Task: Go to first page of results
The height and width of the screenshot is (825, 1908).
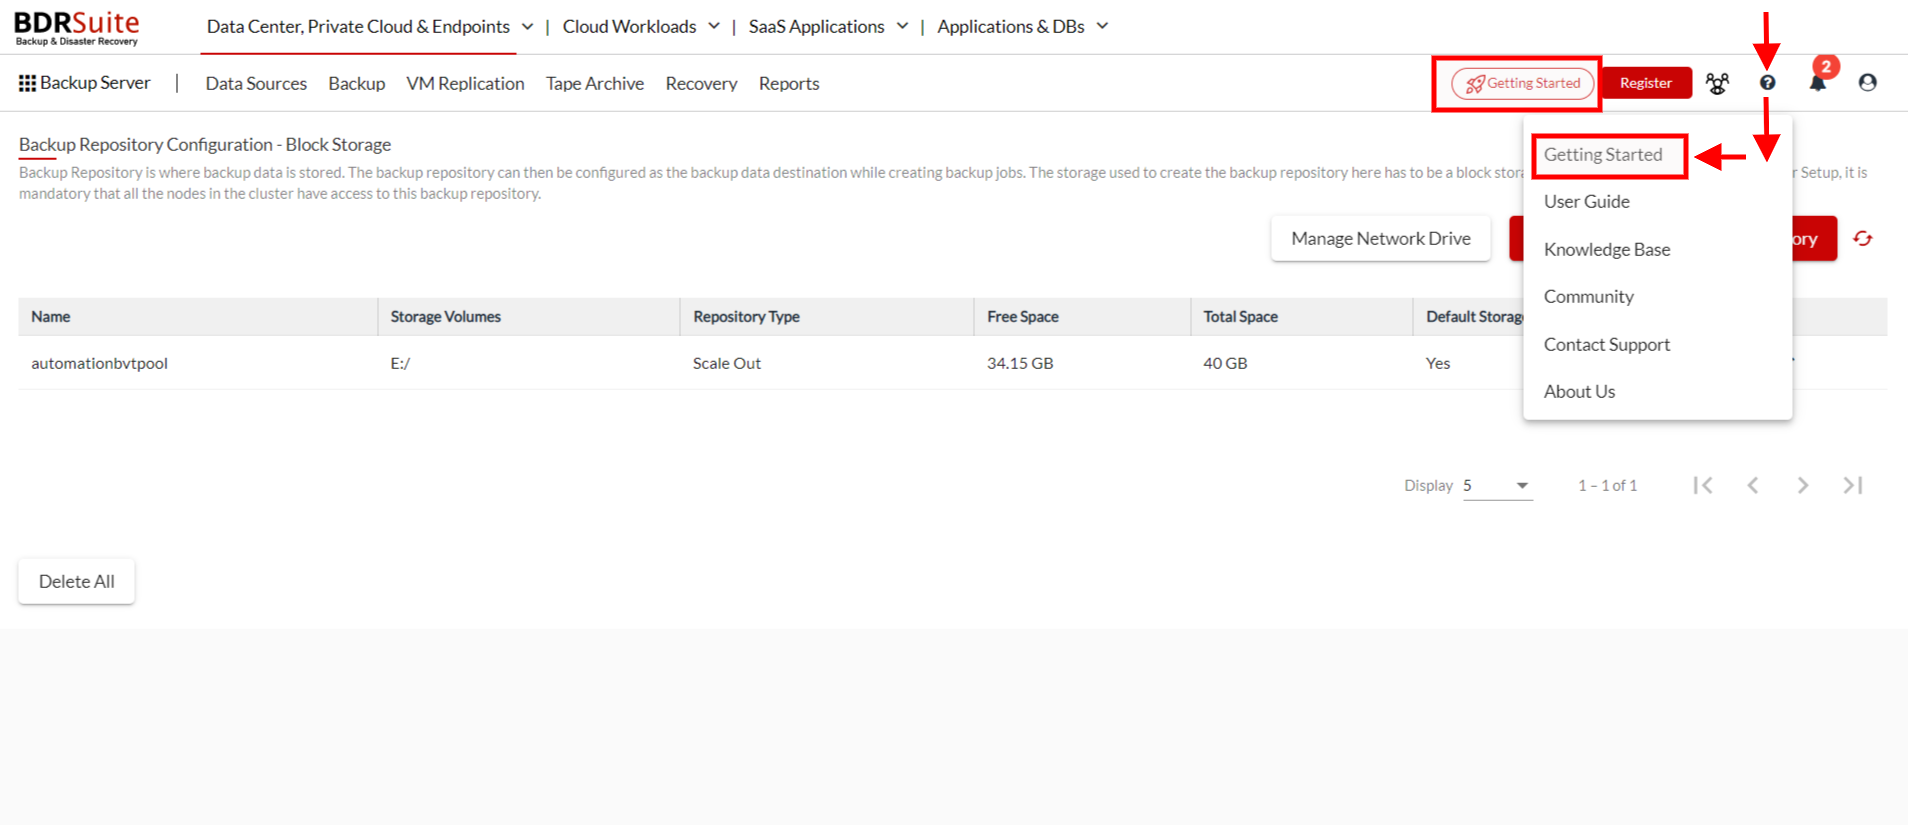Action: (1704, 485)
